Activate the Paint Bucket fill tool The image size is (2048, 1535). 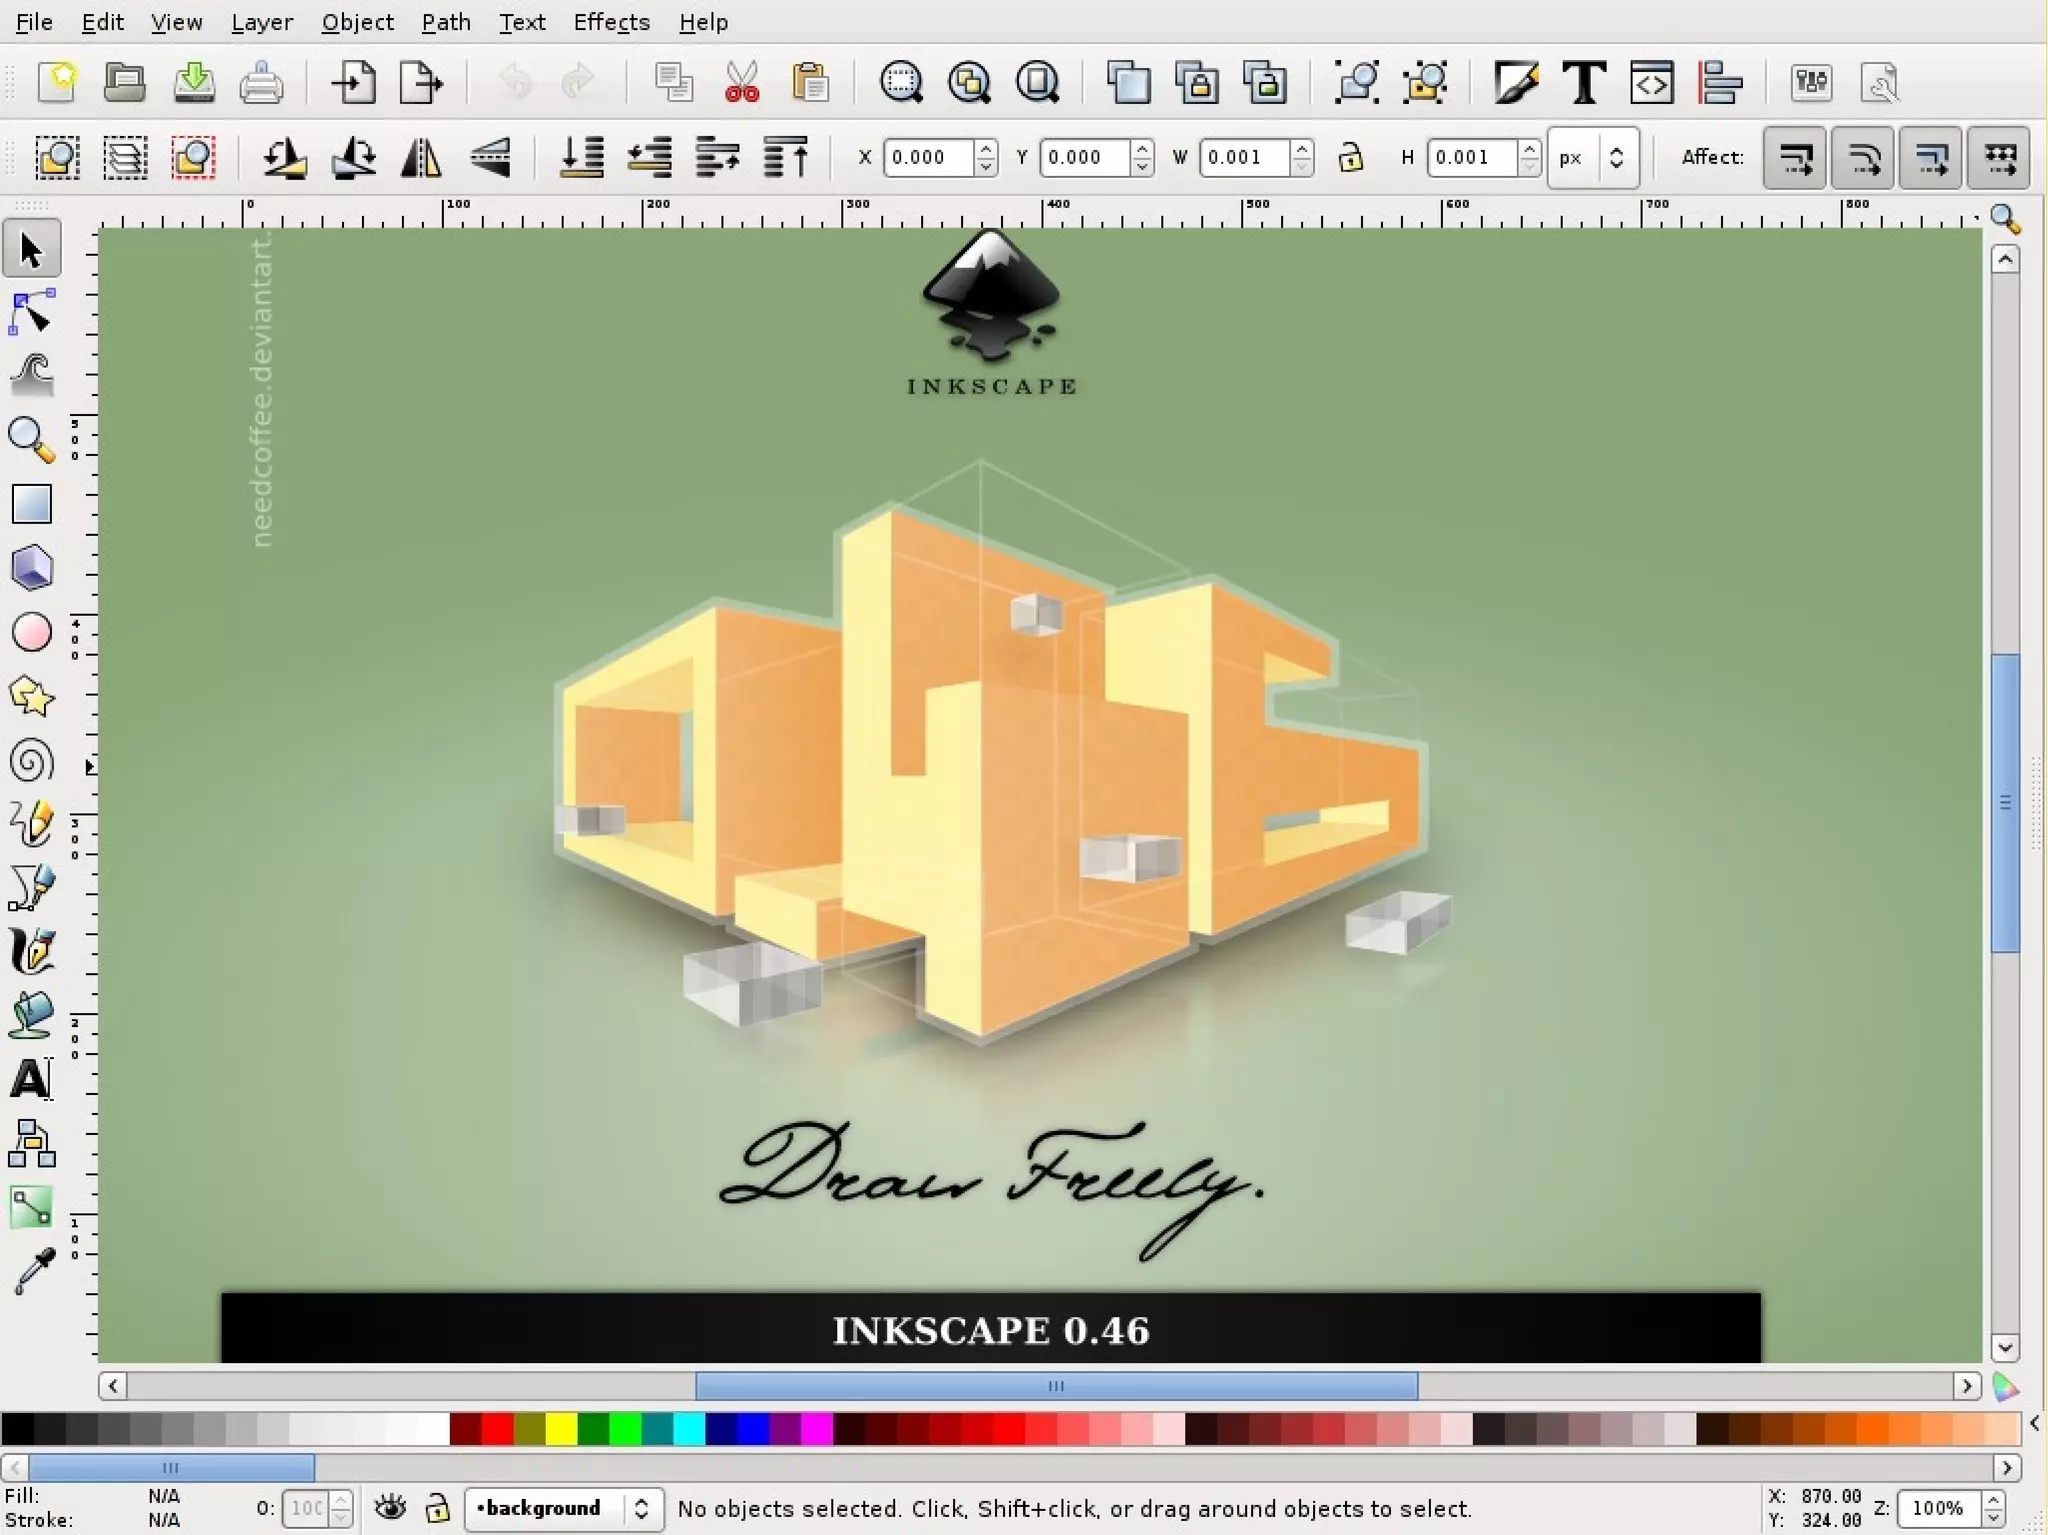pyautogui.click(x=31, y=1014)
